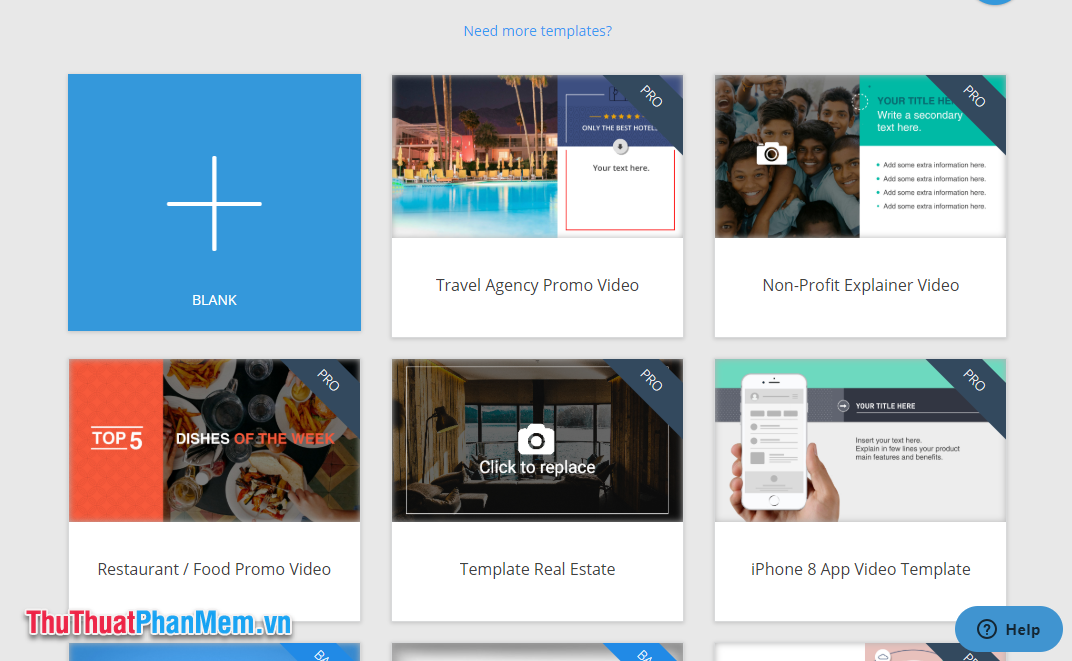Click the 'TOP 5' orange banner on the food template

click(117, 437)
